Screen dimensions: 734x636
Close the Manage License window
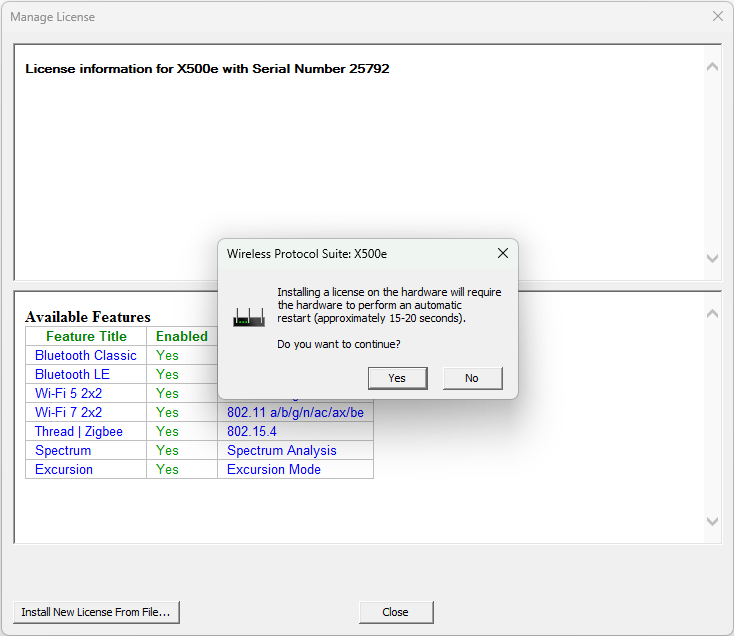click(718, 16)
